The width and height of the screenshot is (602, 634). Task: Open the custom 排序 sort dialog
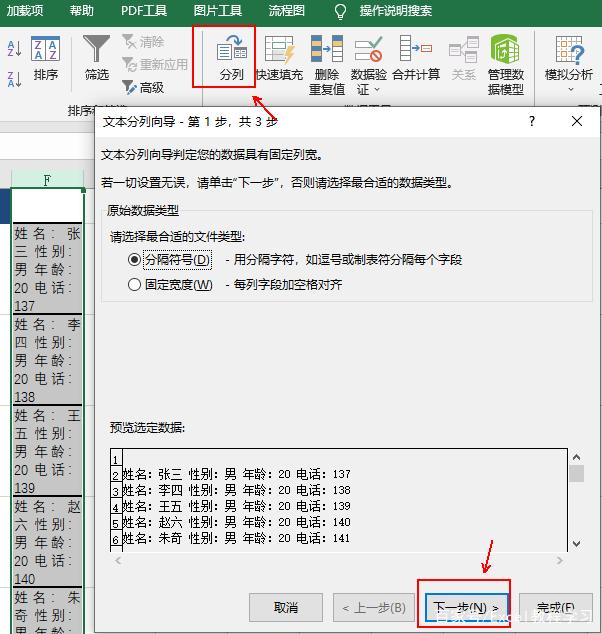tap(45, 59)
